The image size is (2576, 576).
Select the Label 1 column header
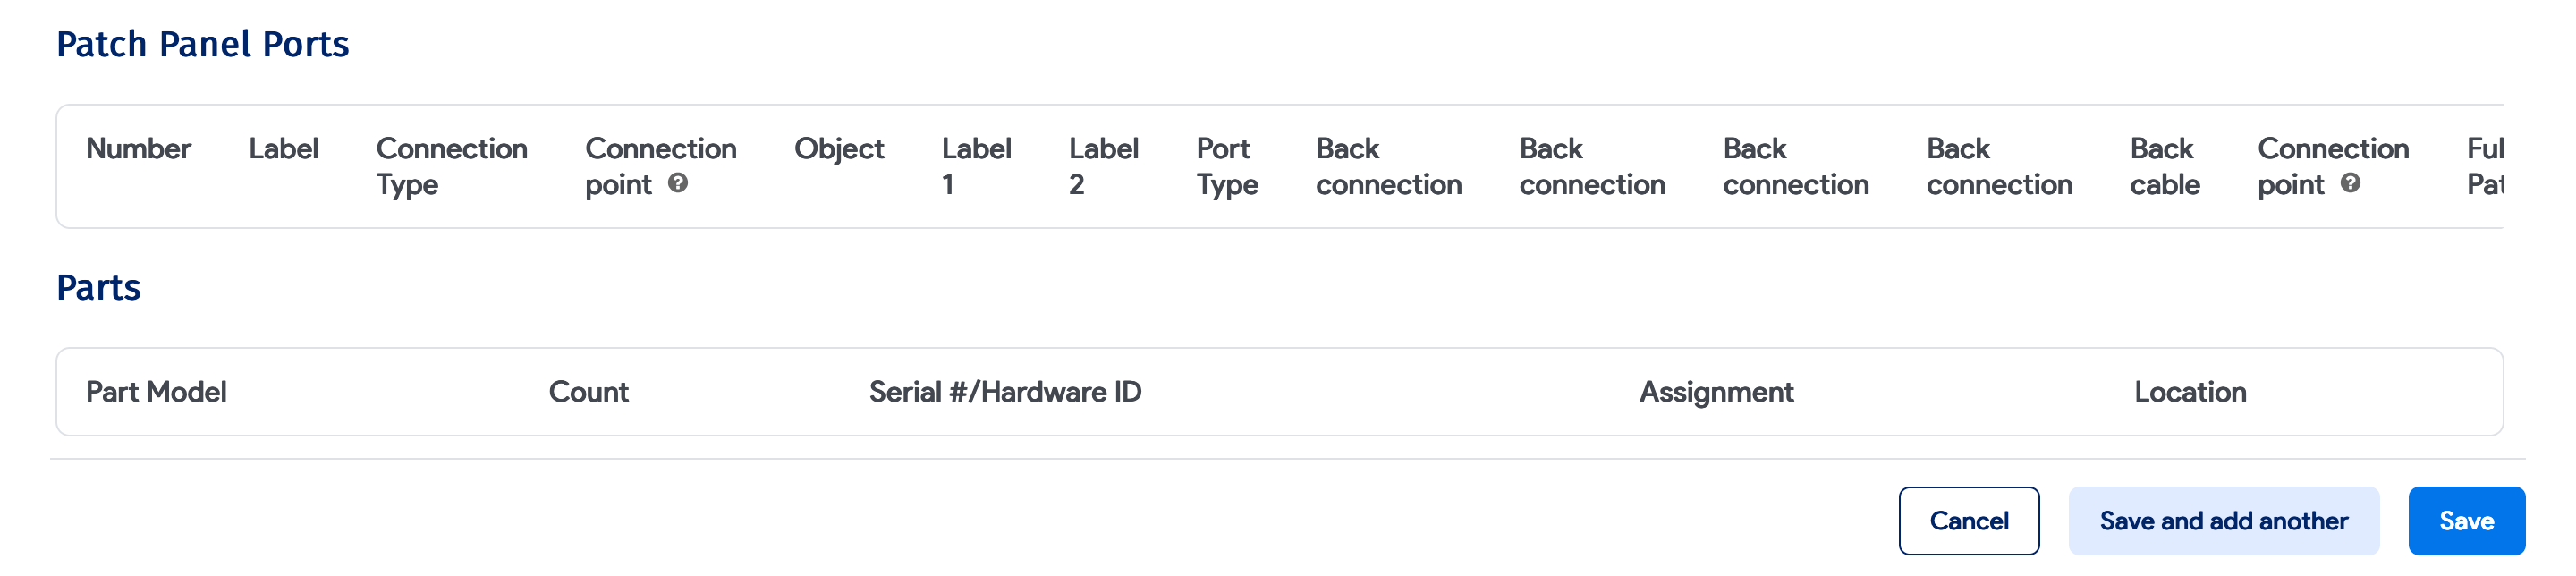(977, 166)
